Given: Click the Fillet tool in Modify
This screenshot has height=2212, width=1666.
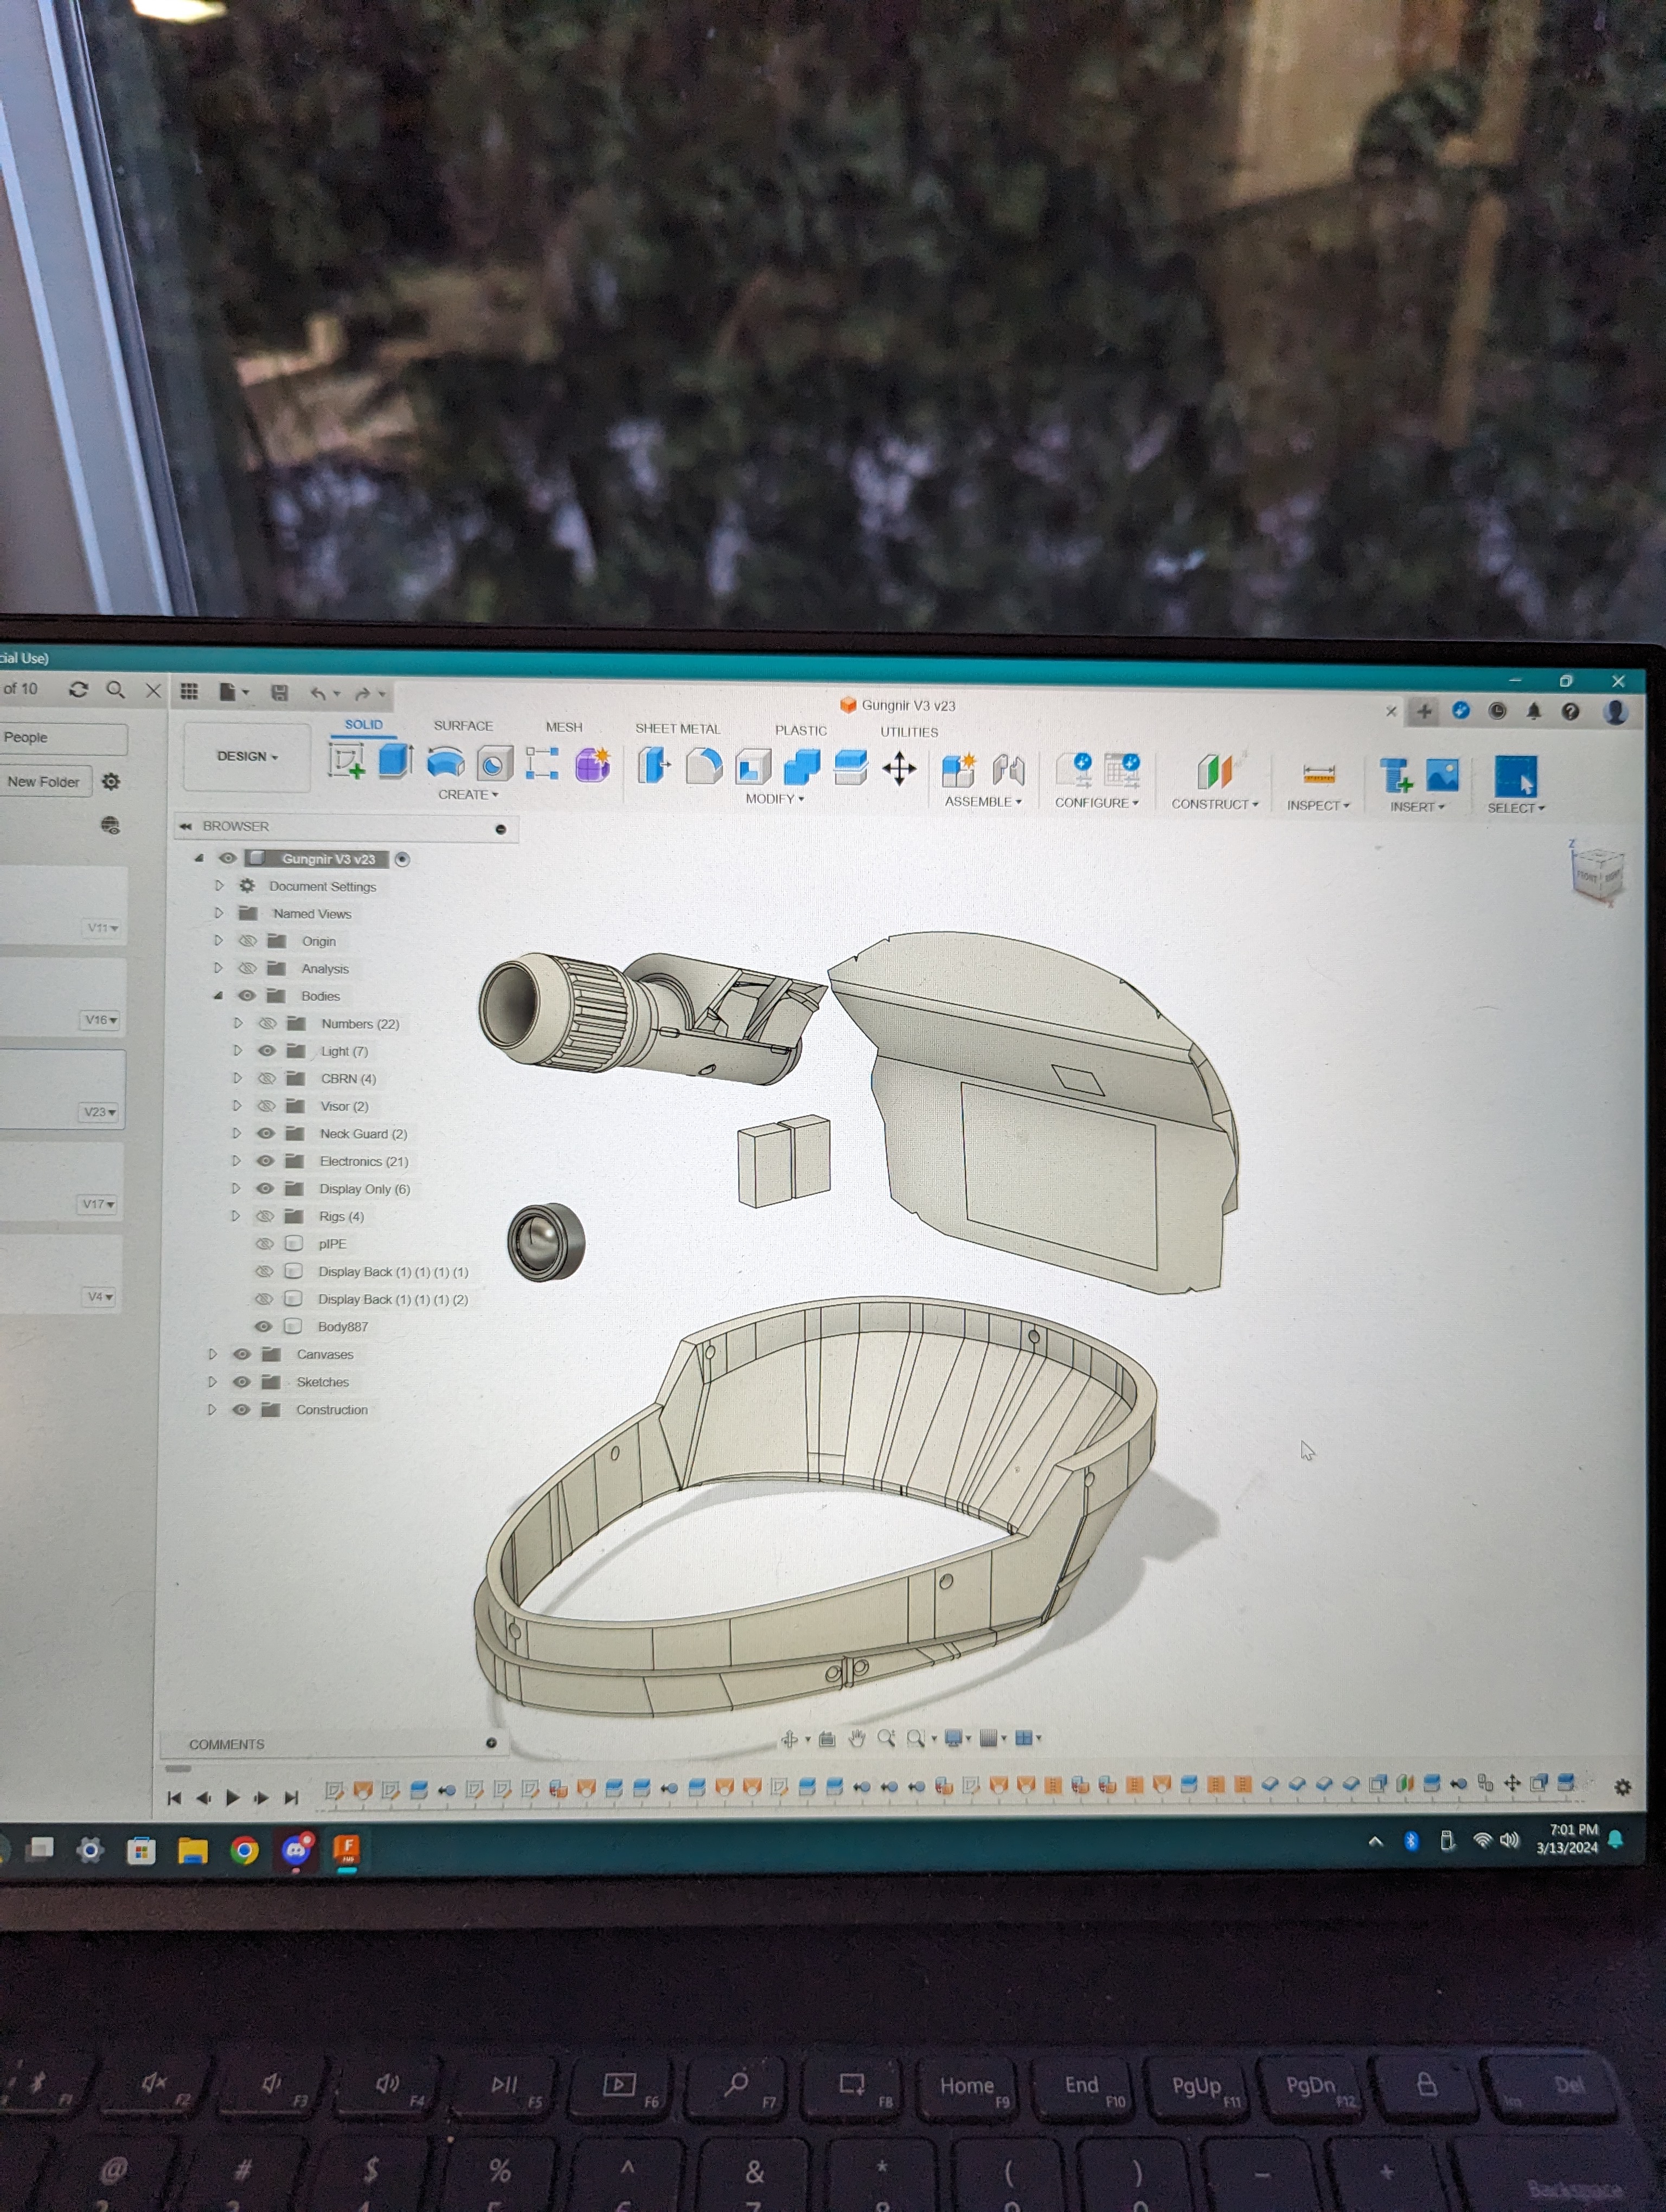Looking at the screenshot, I should [704, 767].
